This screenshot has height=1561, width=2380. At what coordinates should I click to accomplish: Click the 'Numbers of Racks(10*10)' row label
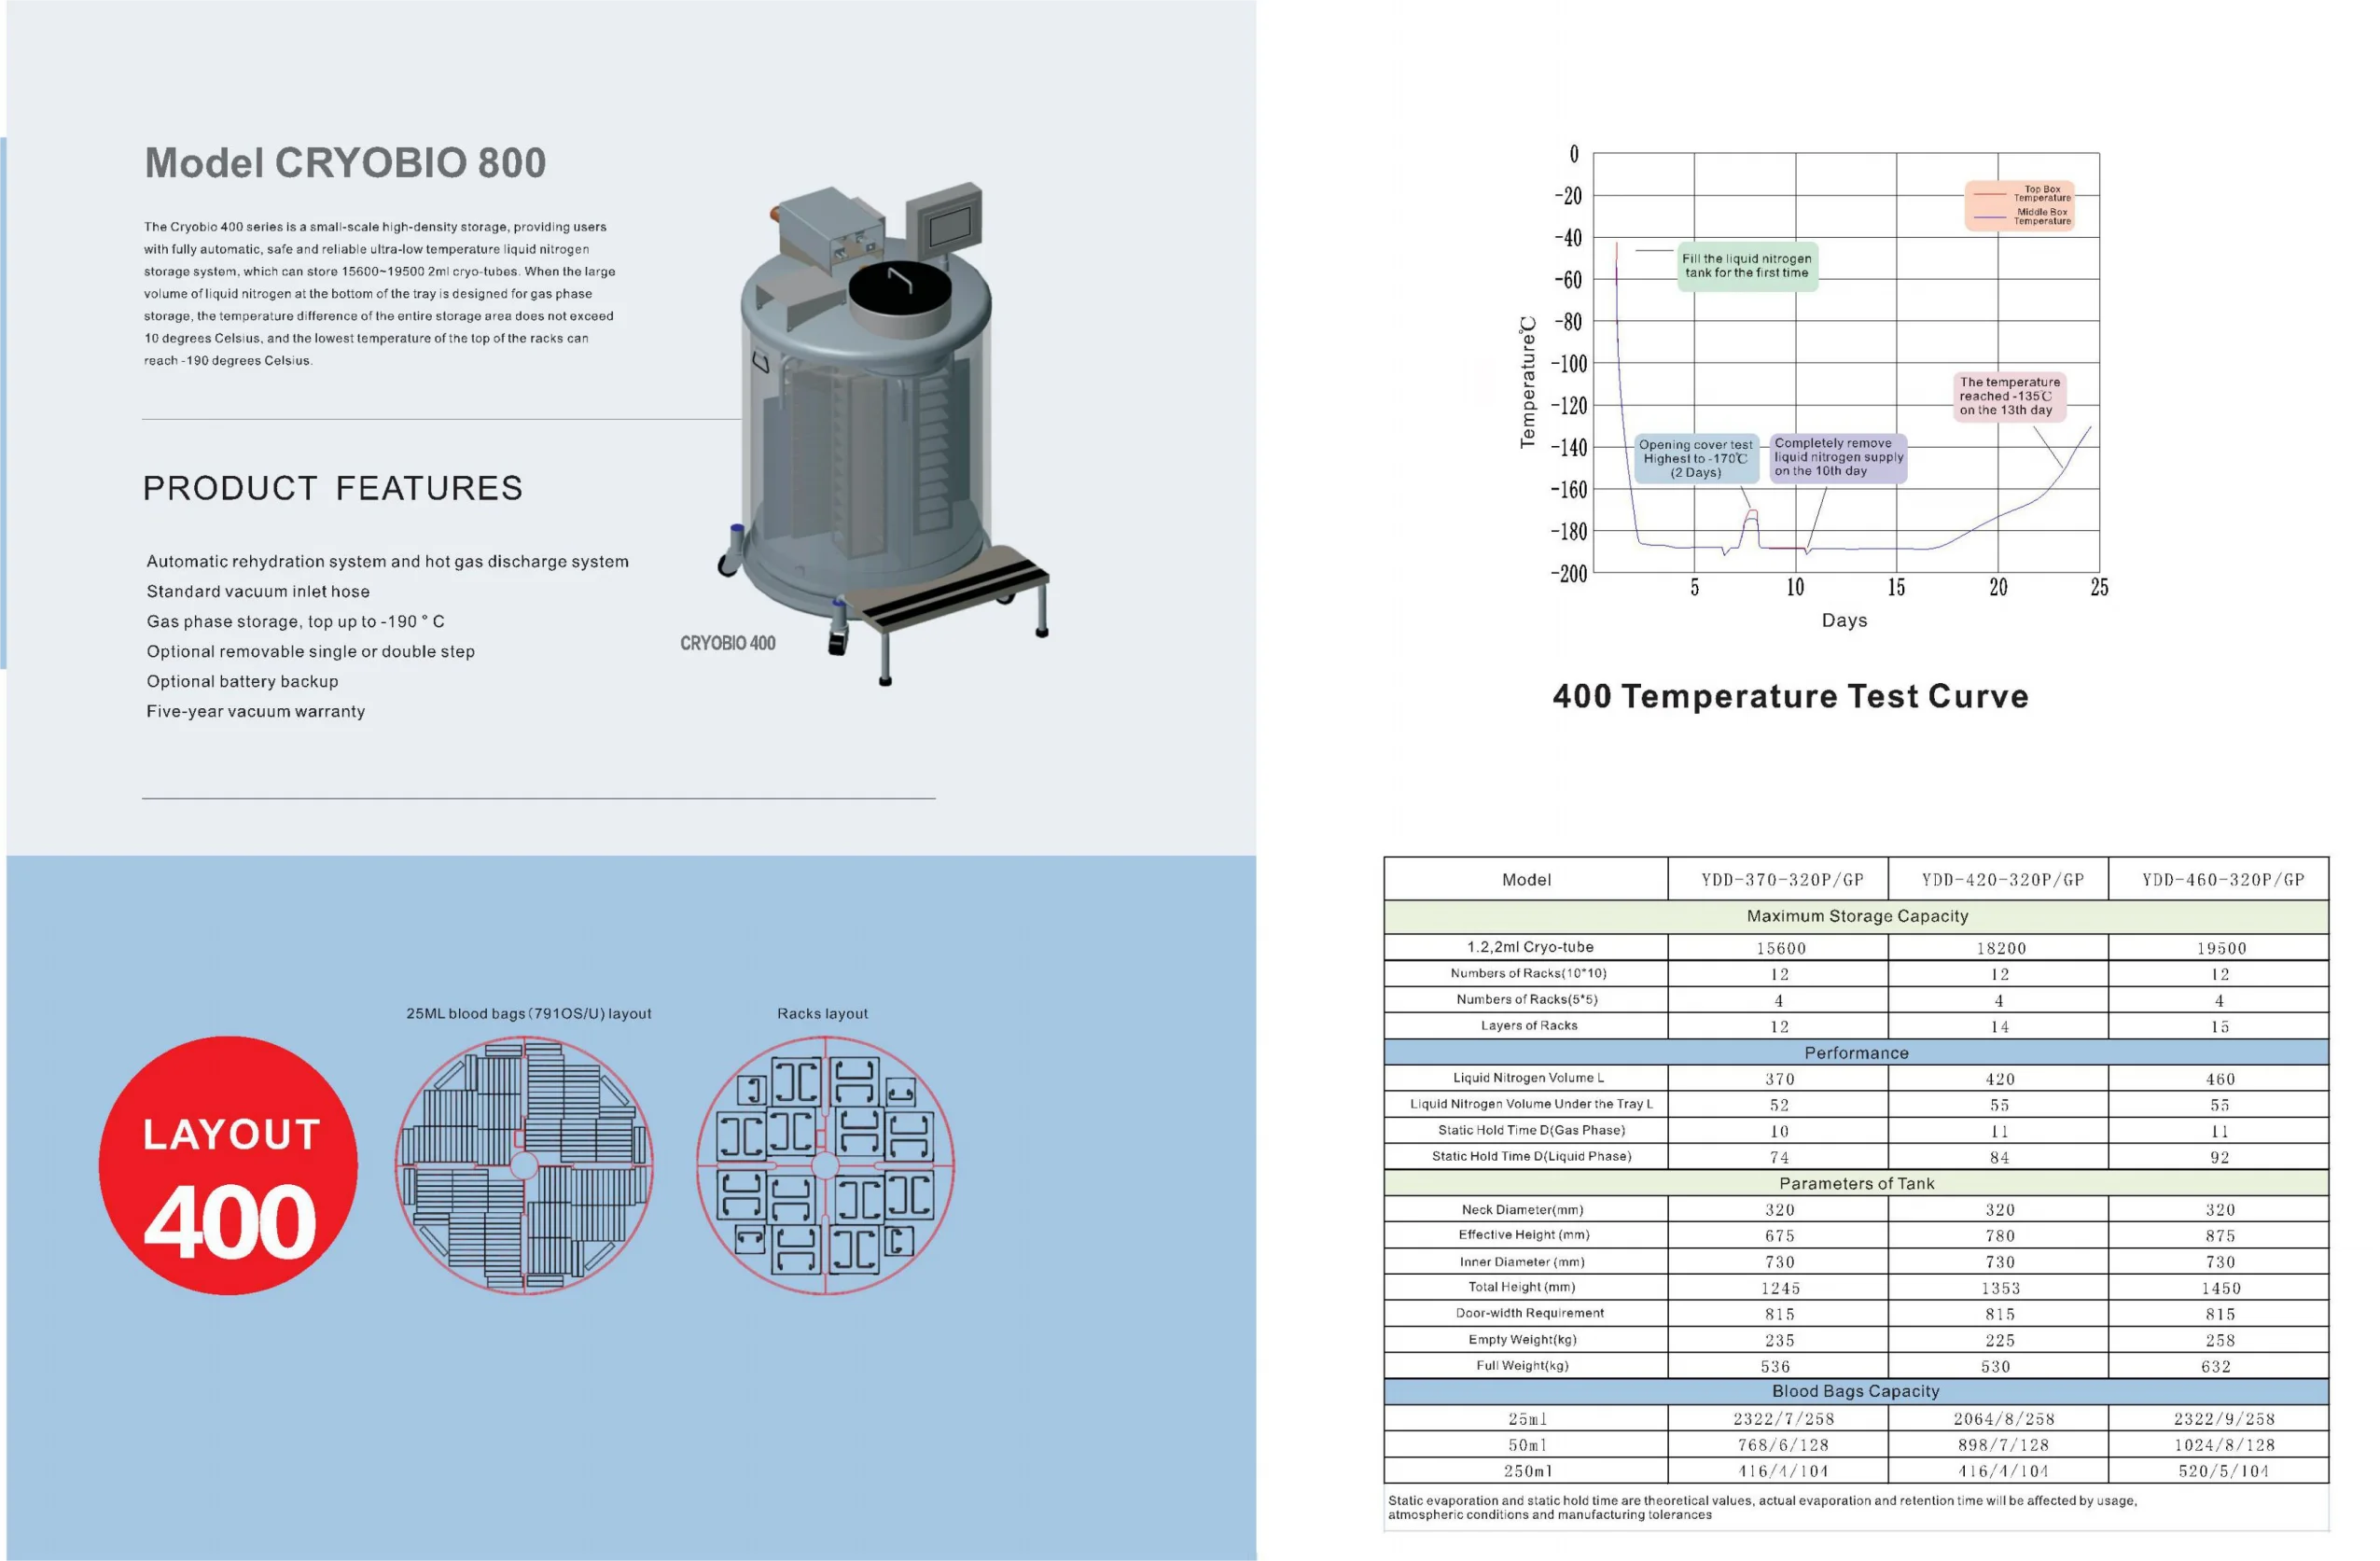click(x=1528, y=973)
